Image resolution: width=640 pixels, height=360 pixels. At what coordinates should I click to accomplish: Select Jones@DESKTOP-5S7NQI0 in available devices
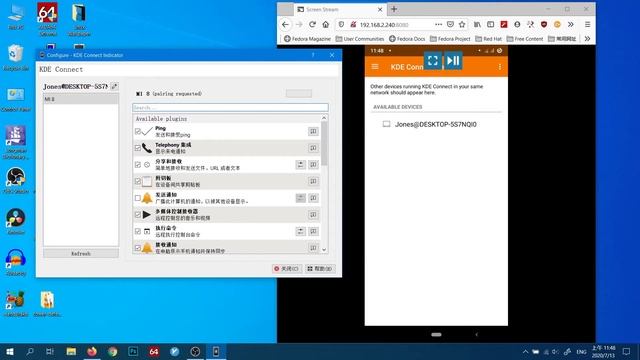click(x=436, y=124)
